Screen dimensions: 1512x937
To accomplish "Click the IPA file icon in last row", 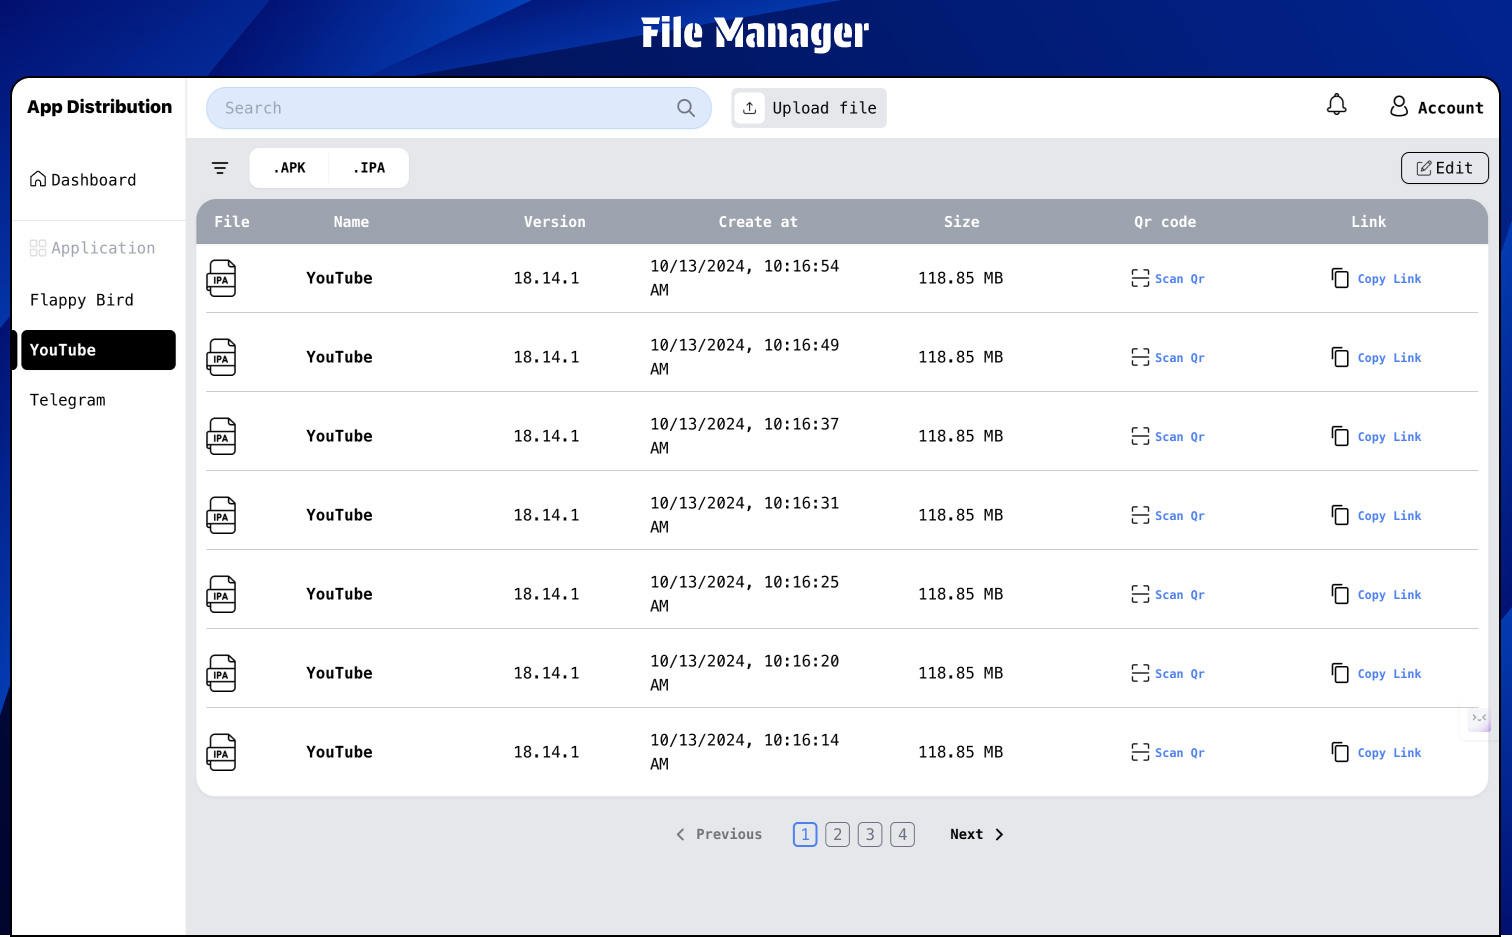I will [x=221, y=752].
